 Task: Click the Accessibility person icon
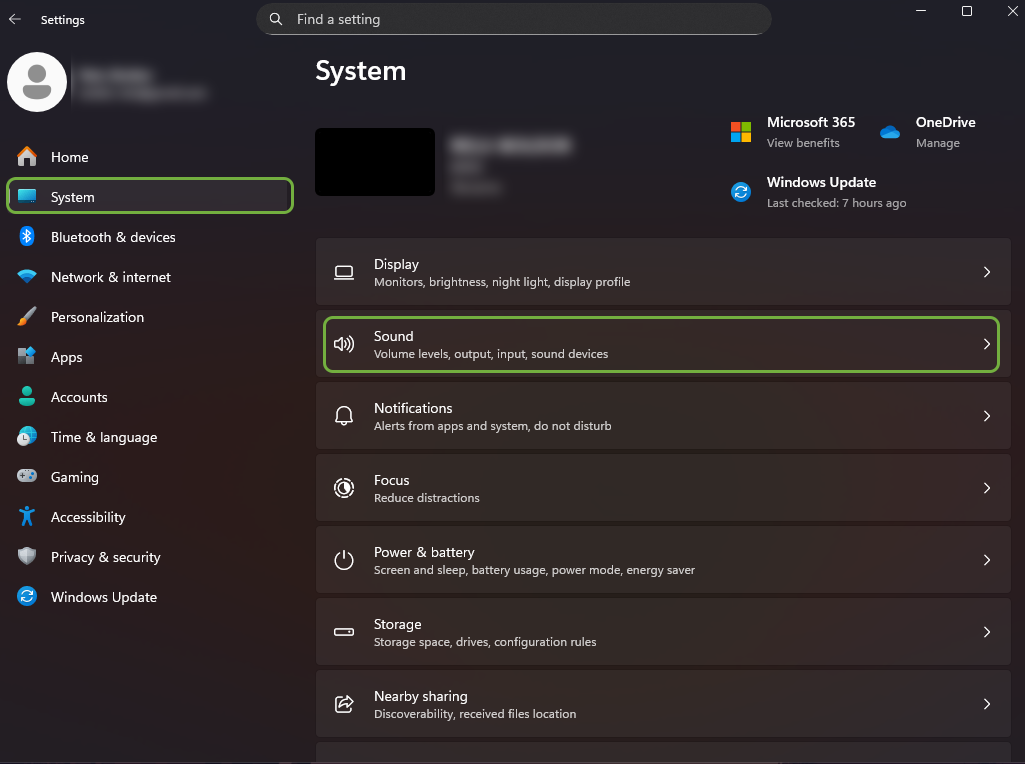click(28, 517)
